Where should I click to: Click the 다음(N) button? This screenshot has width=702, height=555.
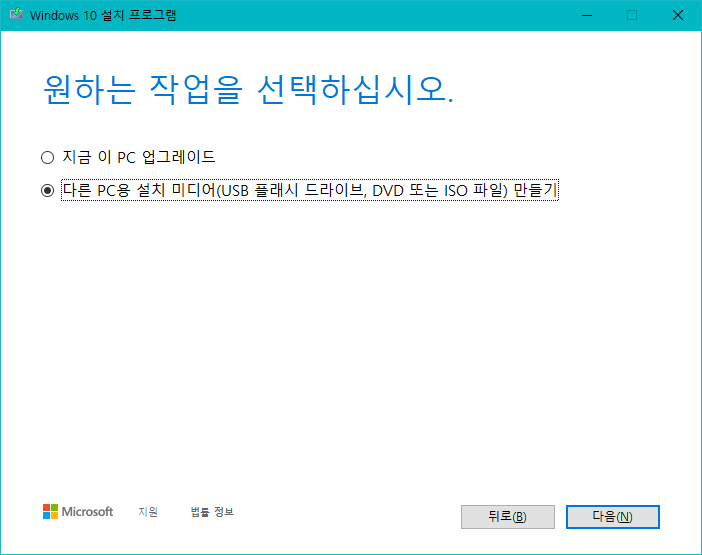coord(612,517)
